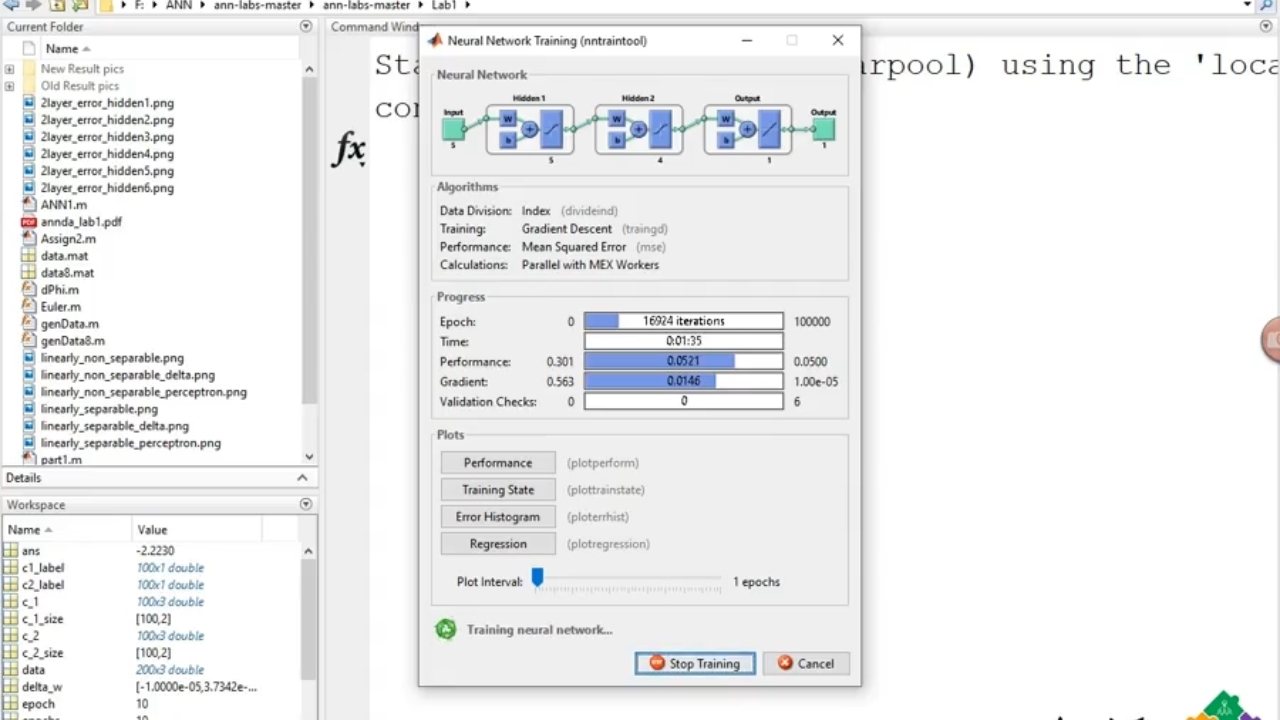Click the back navigation arrow in folder toolbar
The height and width of the screenshot is (720, 1280).
click(13, 5)
